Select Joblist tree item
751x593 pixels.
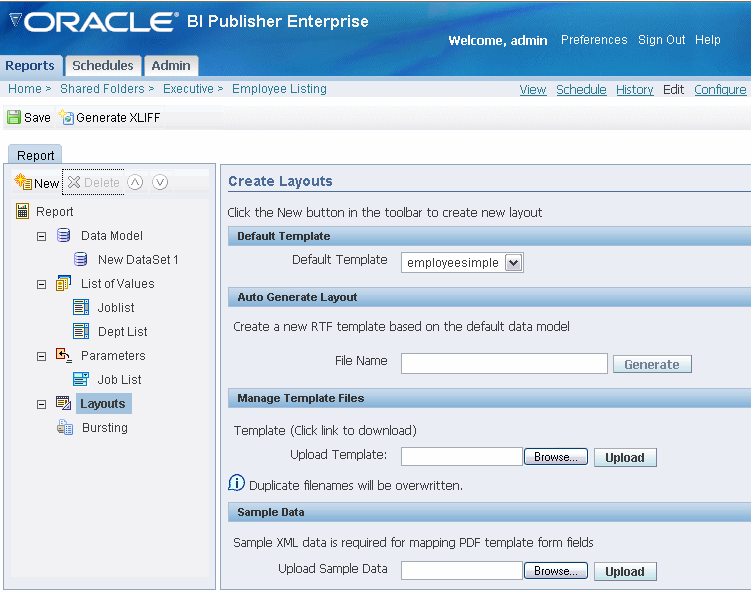[116, 308]
